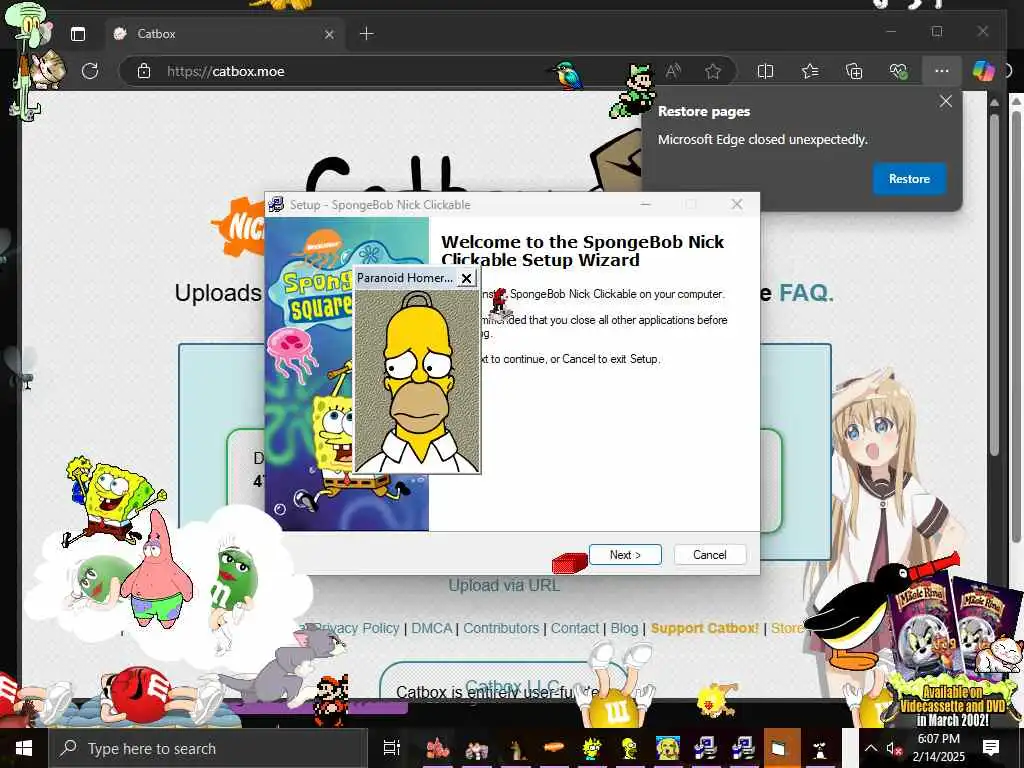The height and width of the screenshot is (768, 1024).
Task: Show hidden system tray icons
Action: pos(871,748)
